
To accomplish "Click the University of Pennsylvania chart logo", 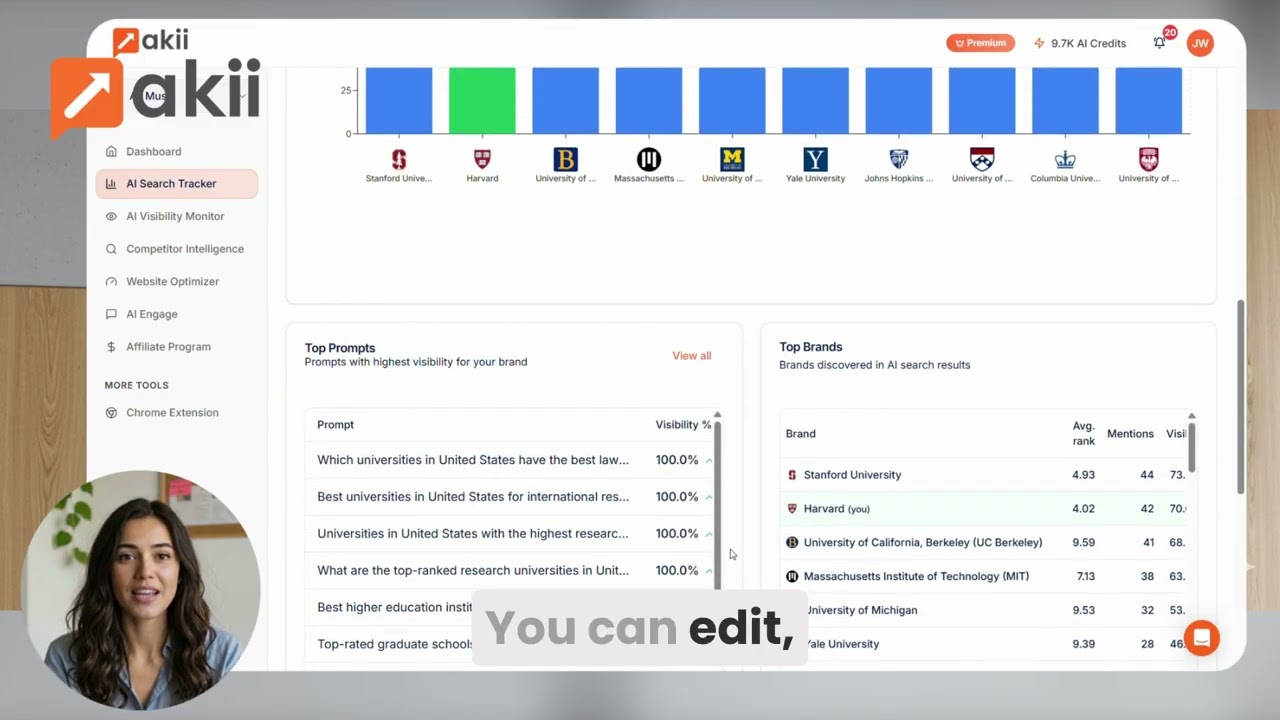I will (x=982, y=159).
